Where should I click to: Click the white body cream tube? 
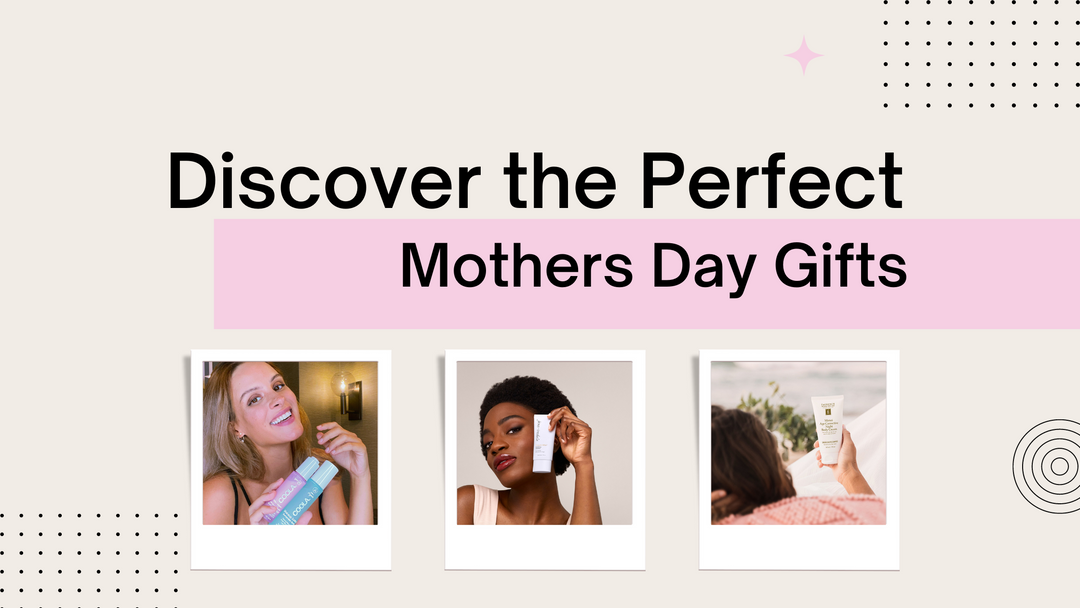point(826,426)
